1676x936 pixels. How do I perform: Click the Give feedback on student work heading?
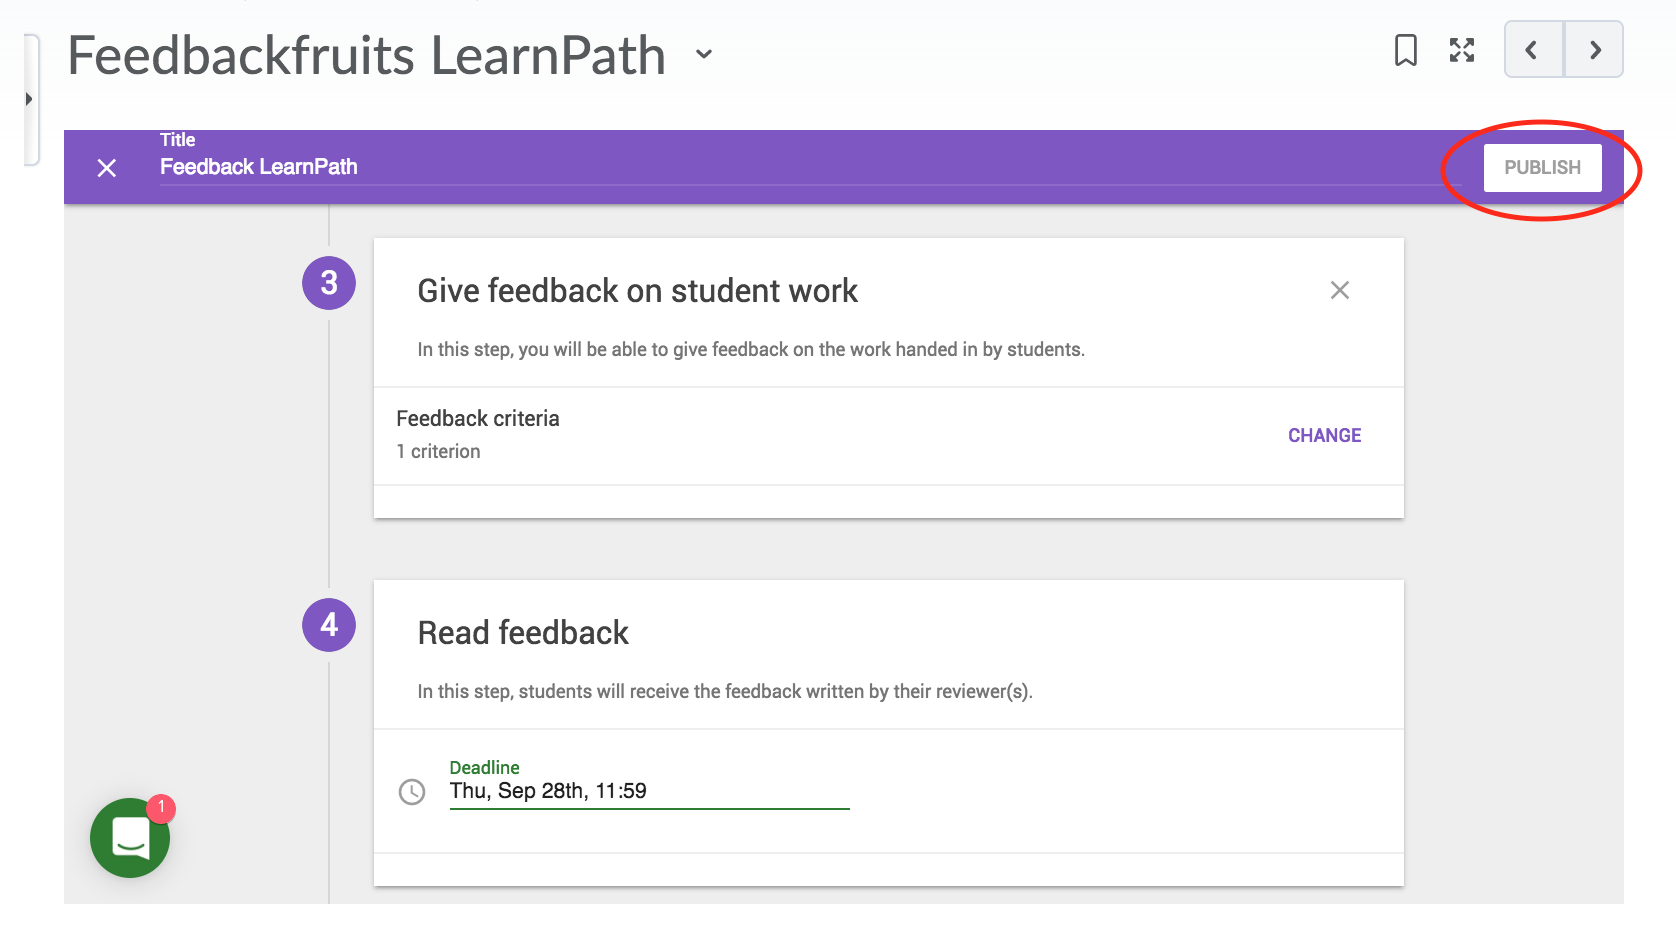pos(637,291)
